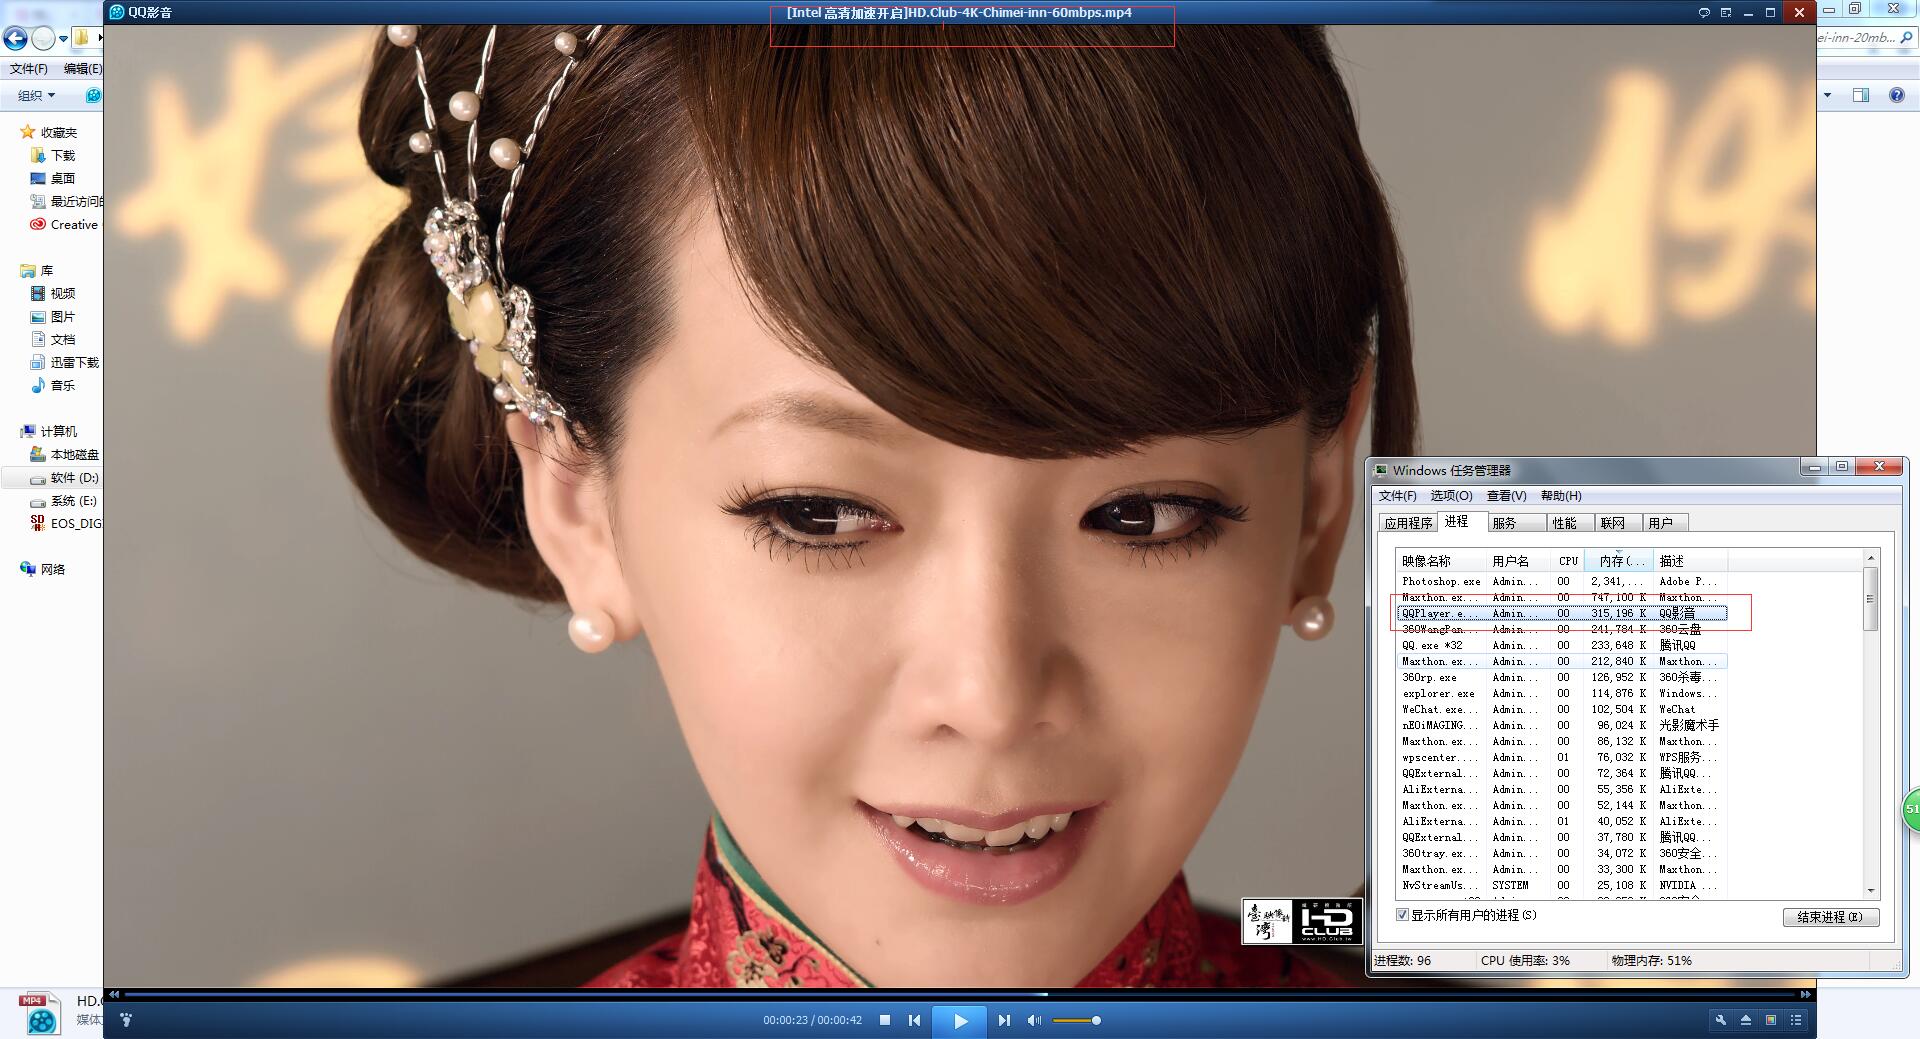Image resolution: width=1920 pixels, height=1039 pixels.
Task: Skip to the next video
Action: (1004, 1020)
